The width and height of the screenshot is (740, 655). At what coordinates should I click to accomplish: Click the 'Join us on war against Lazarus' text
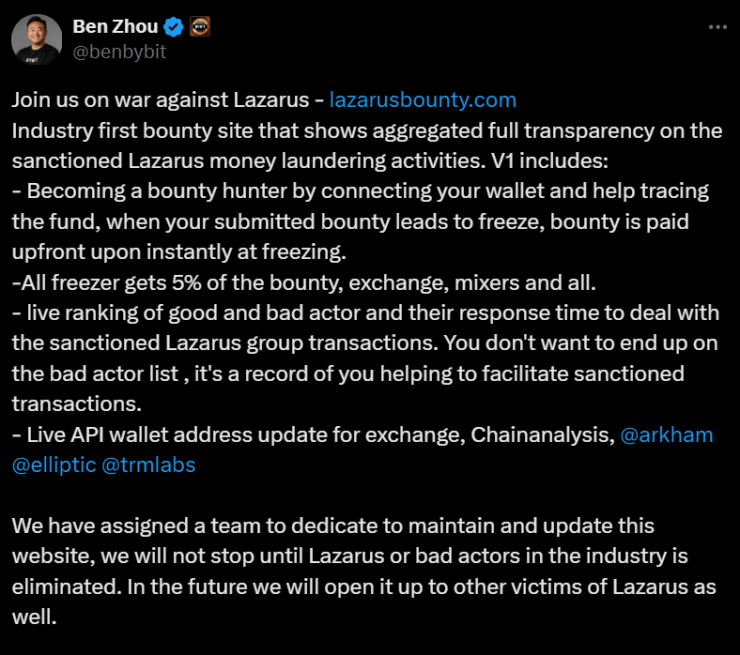coord(160,100)
